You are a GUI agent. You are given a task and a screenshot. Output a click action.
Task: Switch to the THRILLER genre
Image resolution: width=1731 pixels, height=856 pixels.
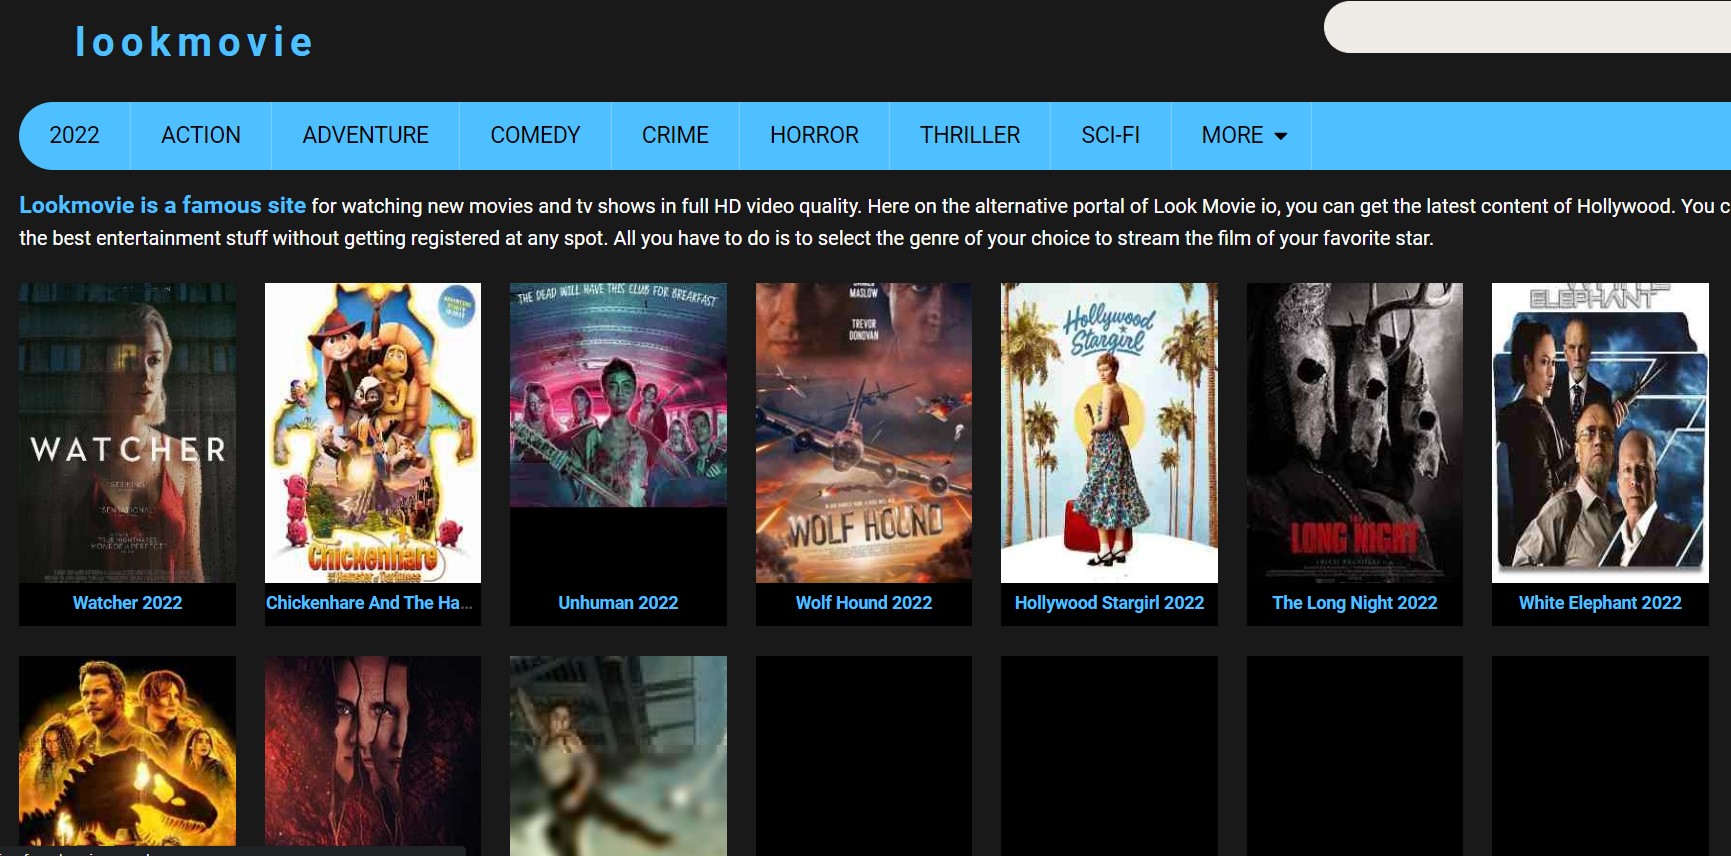tap(970, 135)
